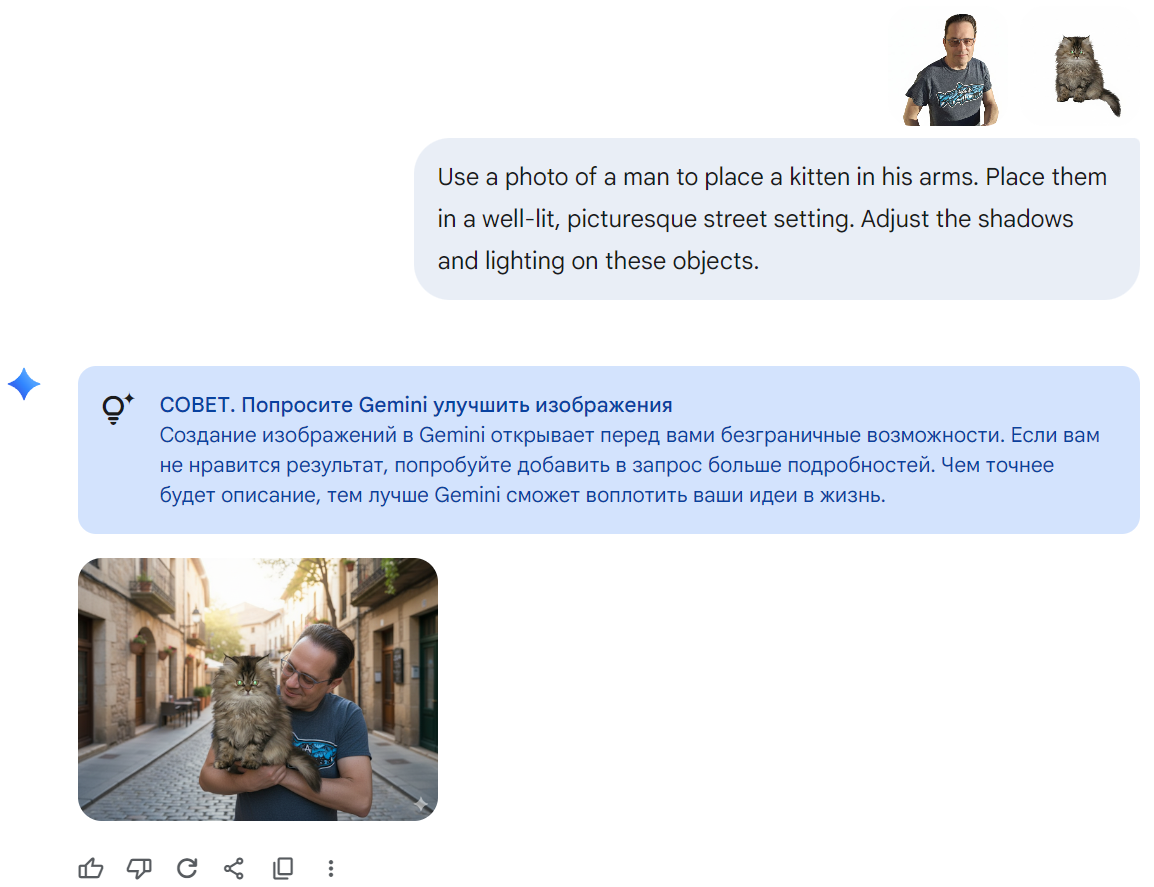Click the prompt line starting 'Use a photo'

click(772, 177)
